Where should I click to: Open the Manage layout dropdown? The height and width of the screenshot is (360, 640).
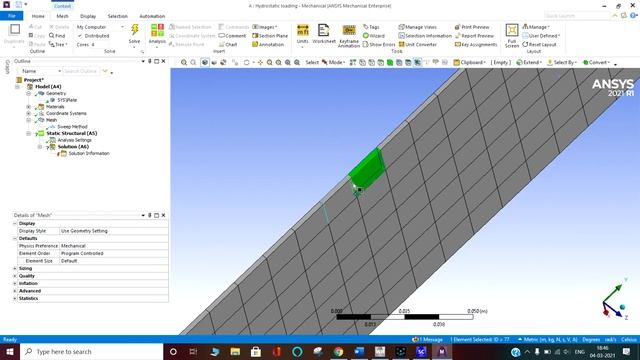coord(536,27)
